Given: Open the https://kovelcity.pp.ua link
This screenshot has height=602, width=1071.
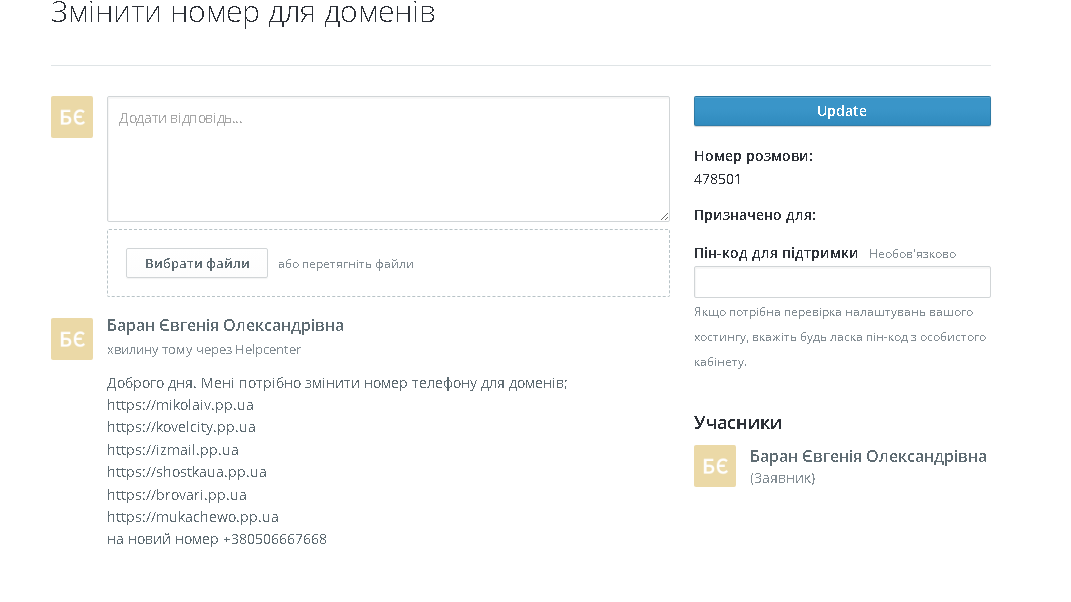Looking at the screenshot, I should (x=181, y=427).
